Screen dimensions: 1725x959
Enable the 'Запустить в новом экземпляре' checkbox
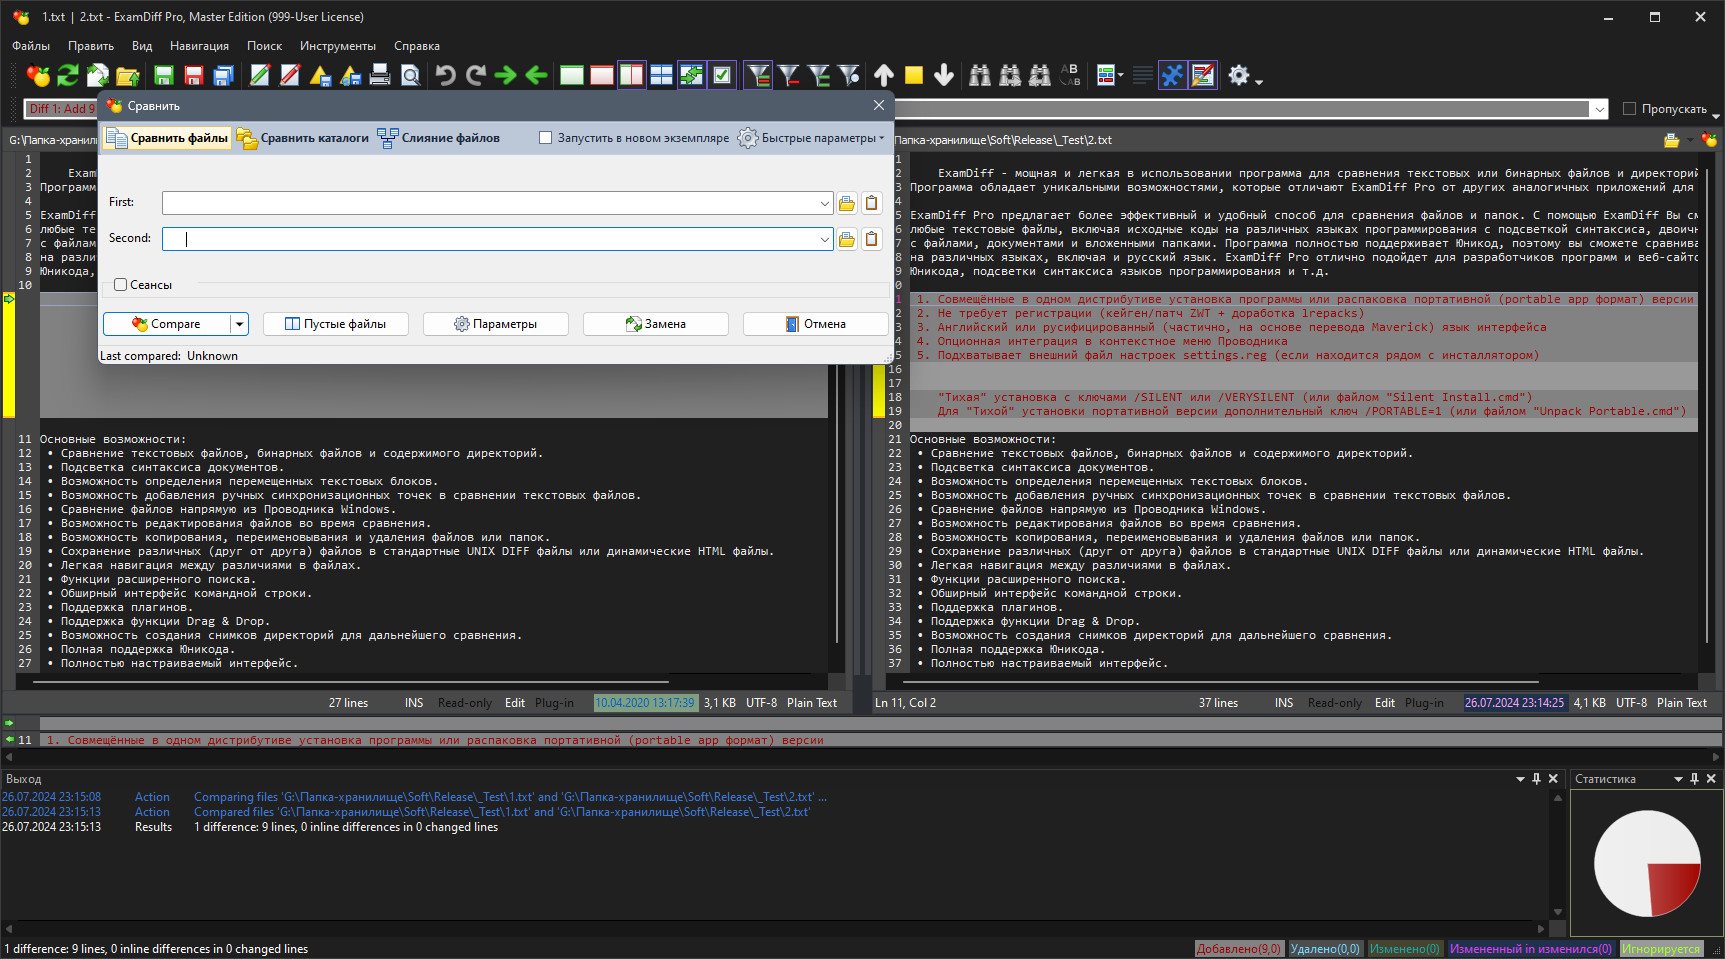(x=546, y=138)
